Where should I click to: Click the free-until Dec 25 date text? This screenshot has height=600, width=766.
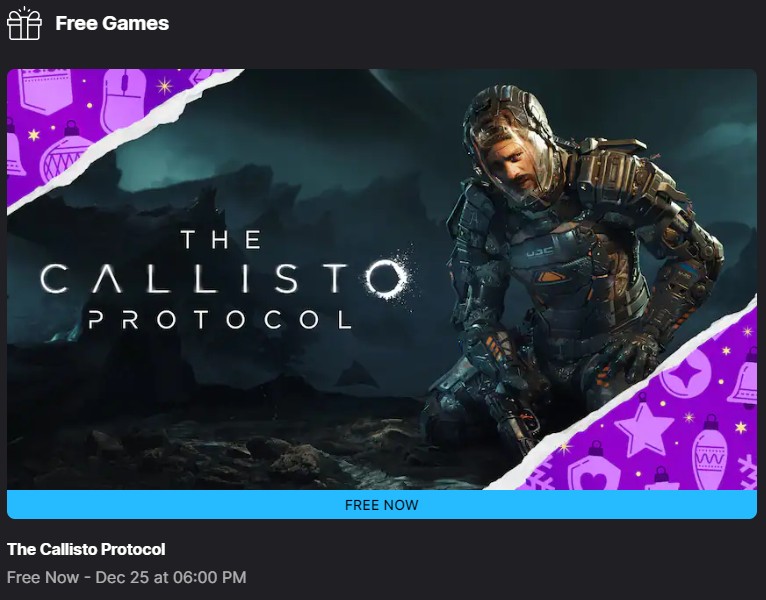pos(127,577)
